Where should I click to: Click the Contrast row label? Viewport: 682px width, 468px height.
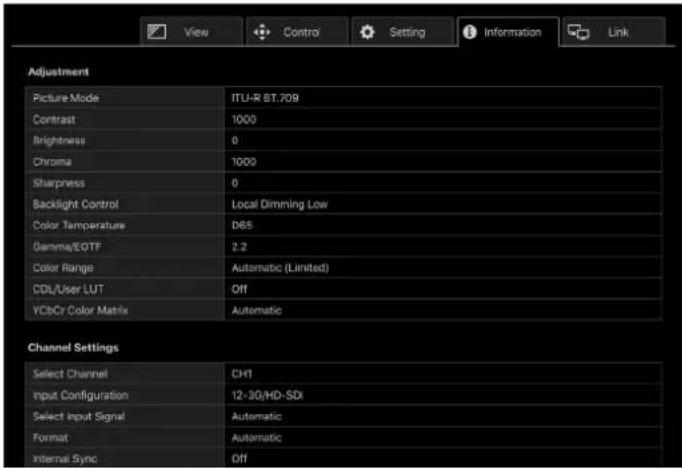pos(54,119)
